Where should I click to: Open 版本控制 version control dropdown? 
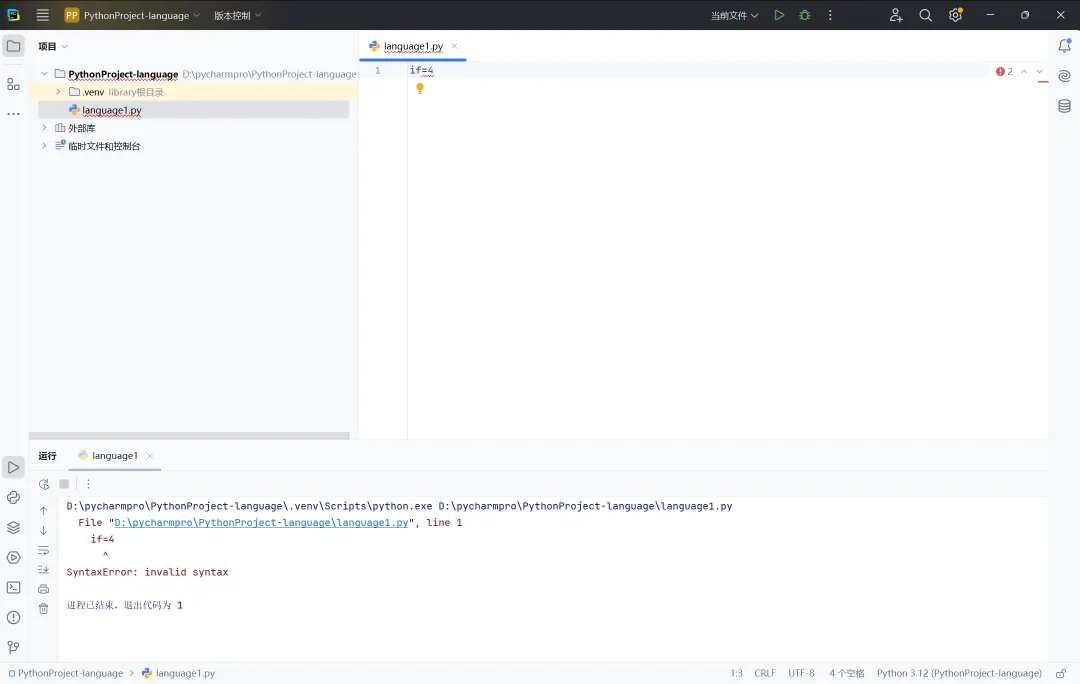pos(237,15)
